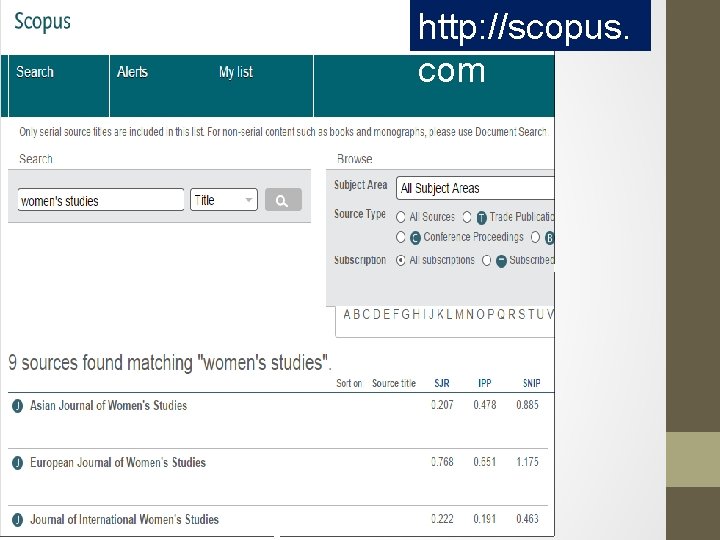Select the All Sources radio button
The image size is (720, 540).
[x=400, y=217]
